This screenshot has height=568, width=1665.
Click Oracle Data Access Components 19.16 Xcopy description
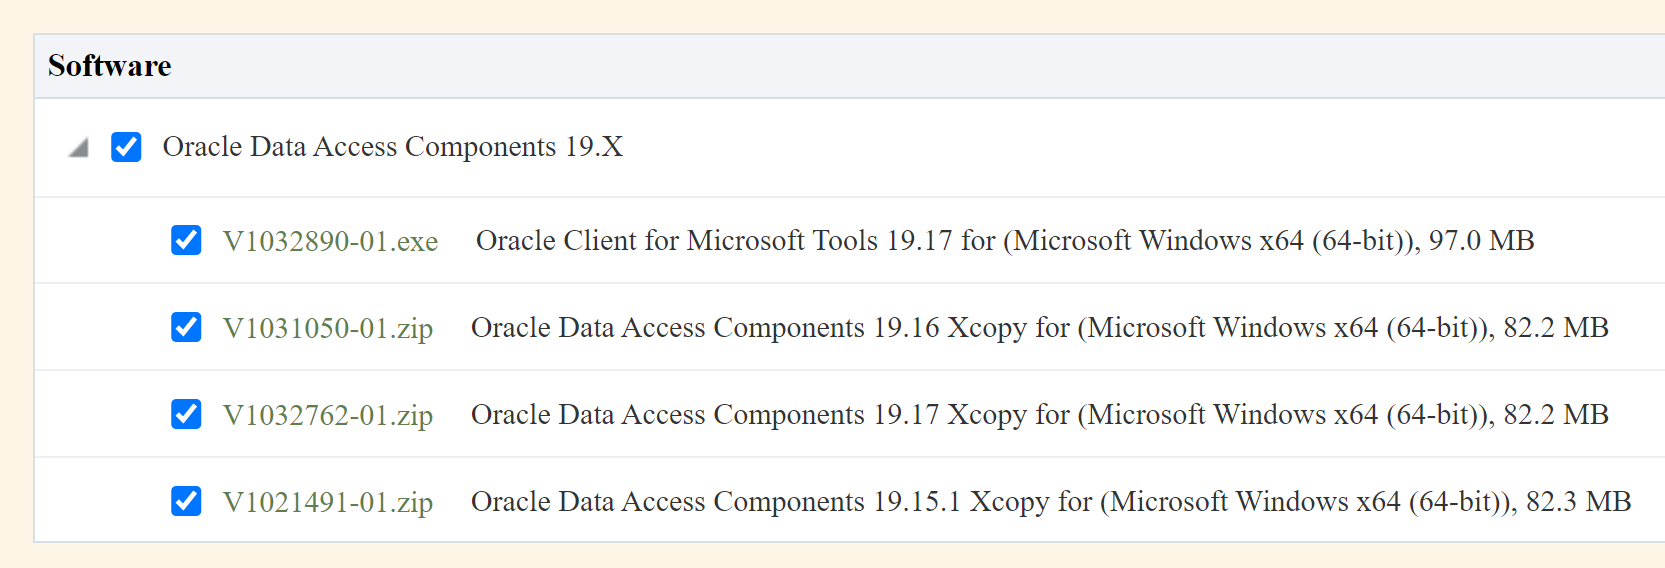click(770, 328)
